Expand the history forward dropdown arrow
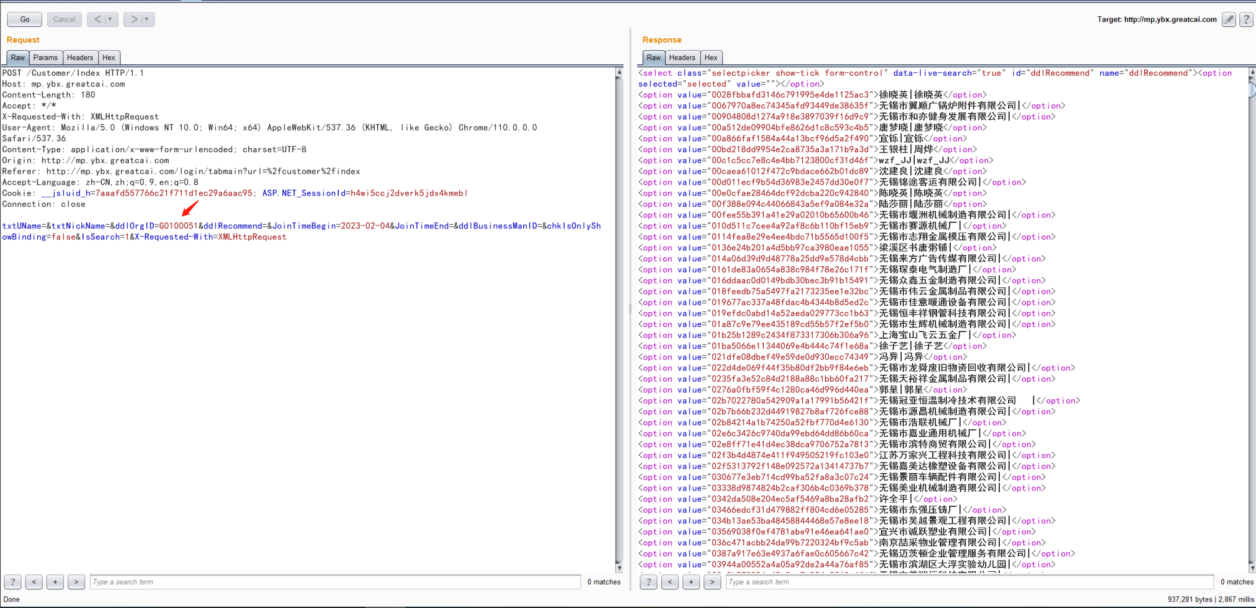Image resolution: width=1256 pixels, height=608 pixels. 146,19
